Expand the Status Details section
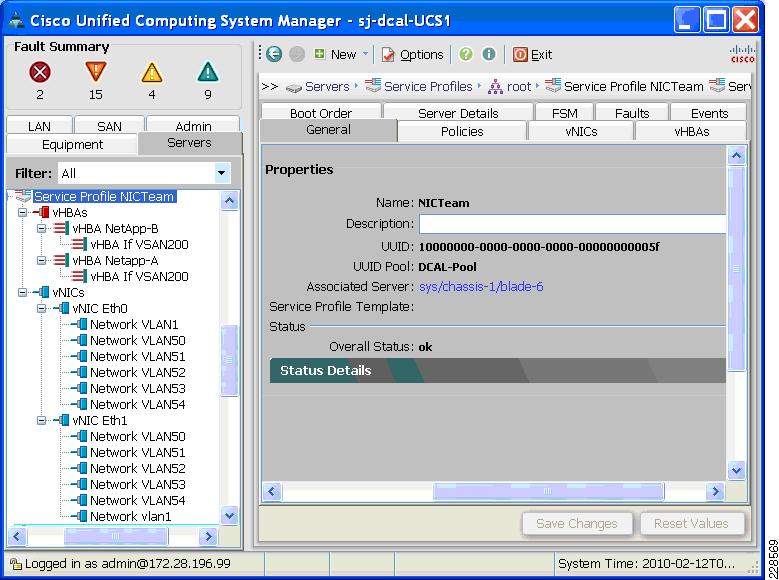 [497, 371]
